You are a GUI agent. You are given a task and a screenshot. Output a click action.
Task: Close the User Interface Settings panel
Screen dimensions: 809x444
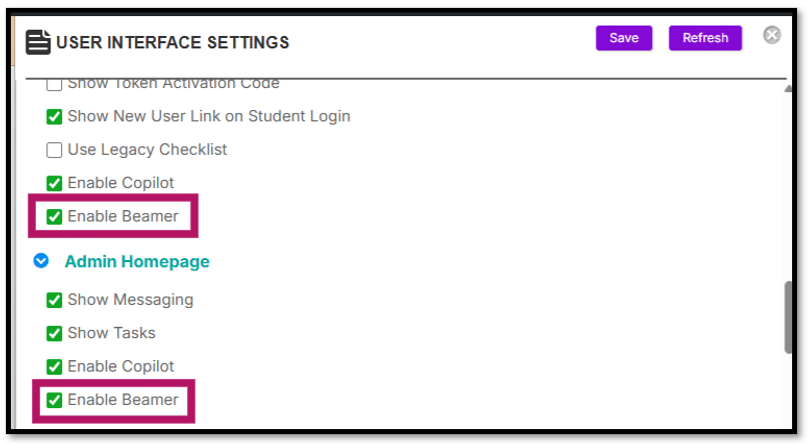pyautogui.click(x=772, y=35)
